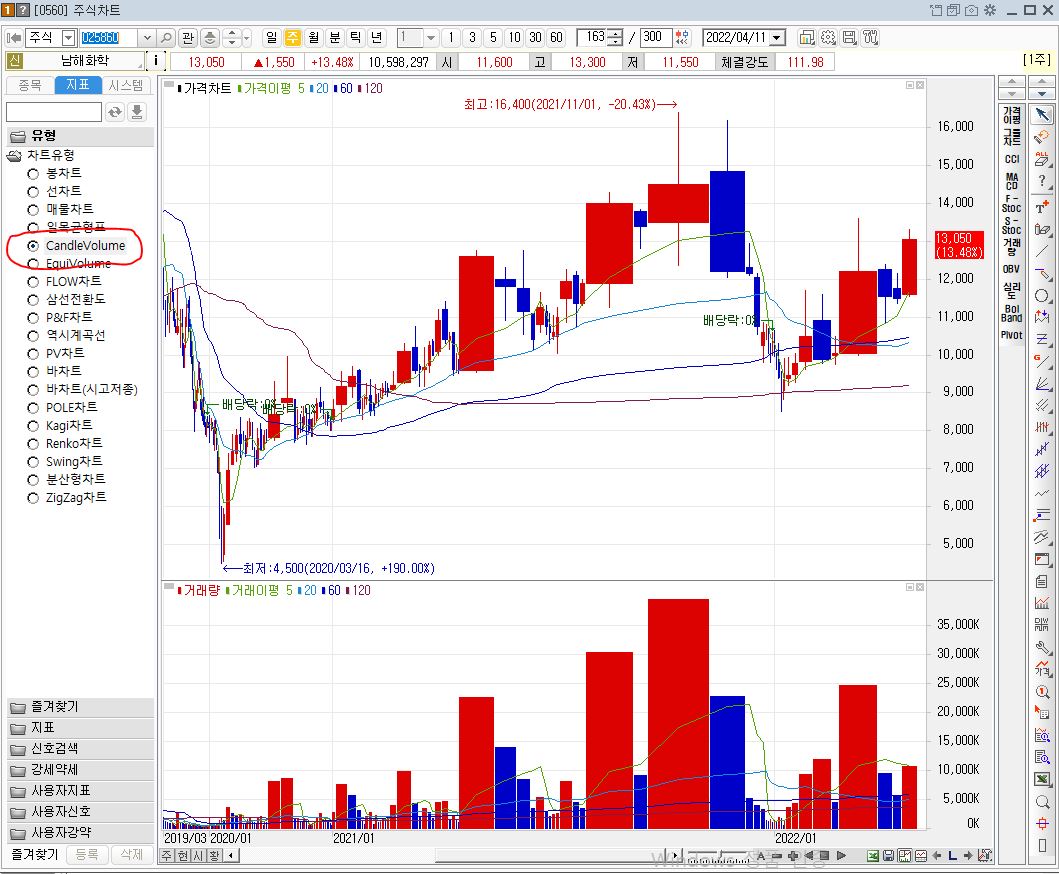Pick the circle shape drawing tool
Viewport: 1059px width, 874px height.
pyautogui.click(x=1042, y=296)
